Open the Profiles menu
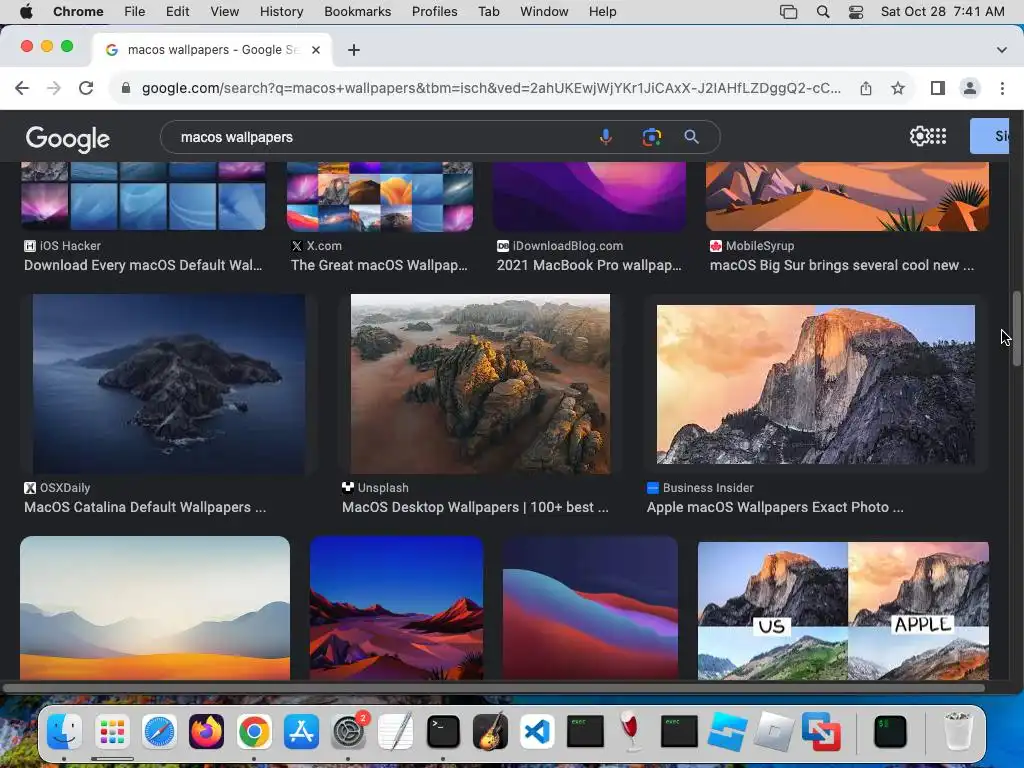The image size is (1024, 768). tap(434, 12)
